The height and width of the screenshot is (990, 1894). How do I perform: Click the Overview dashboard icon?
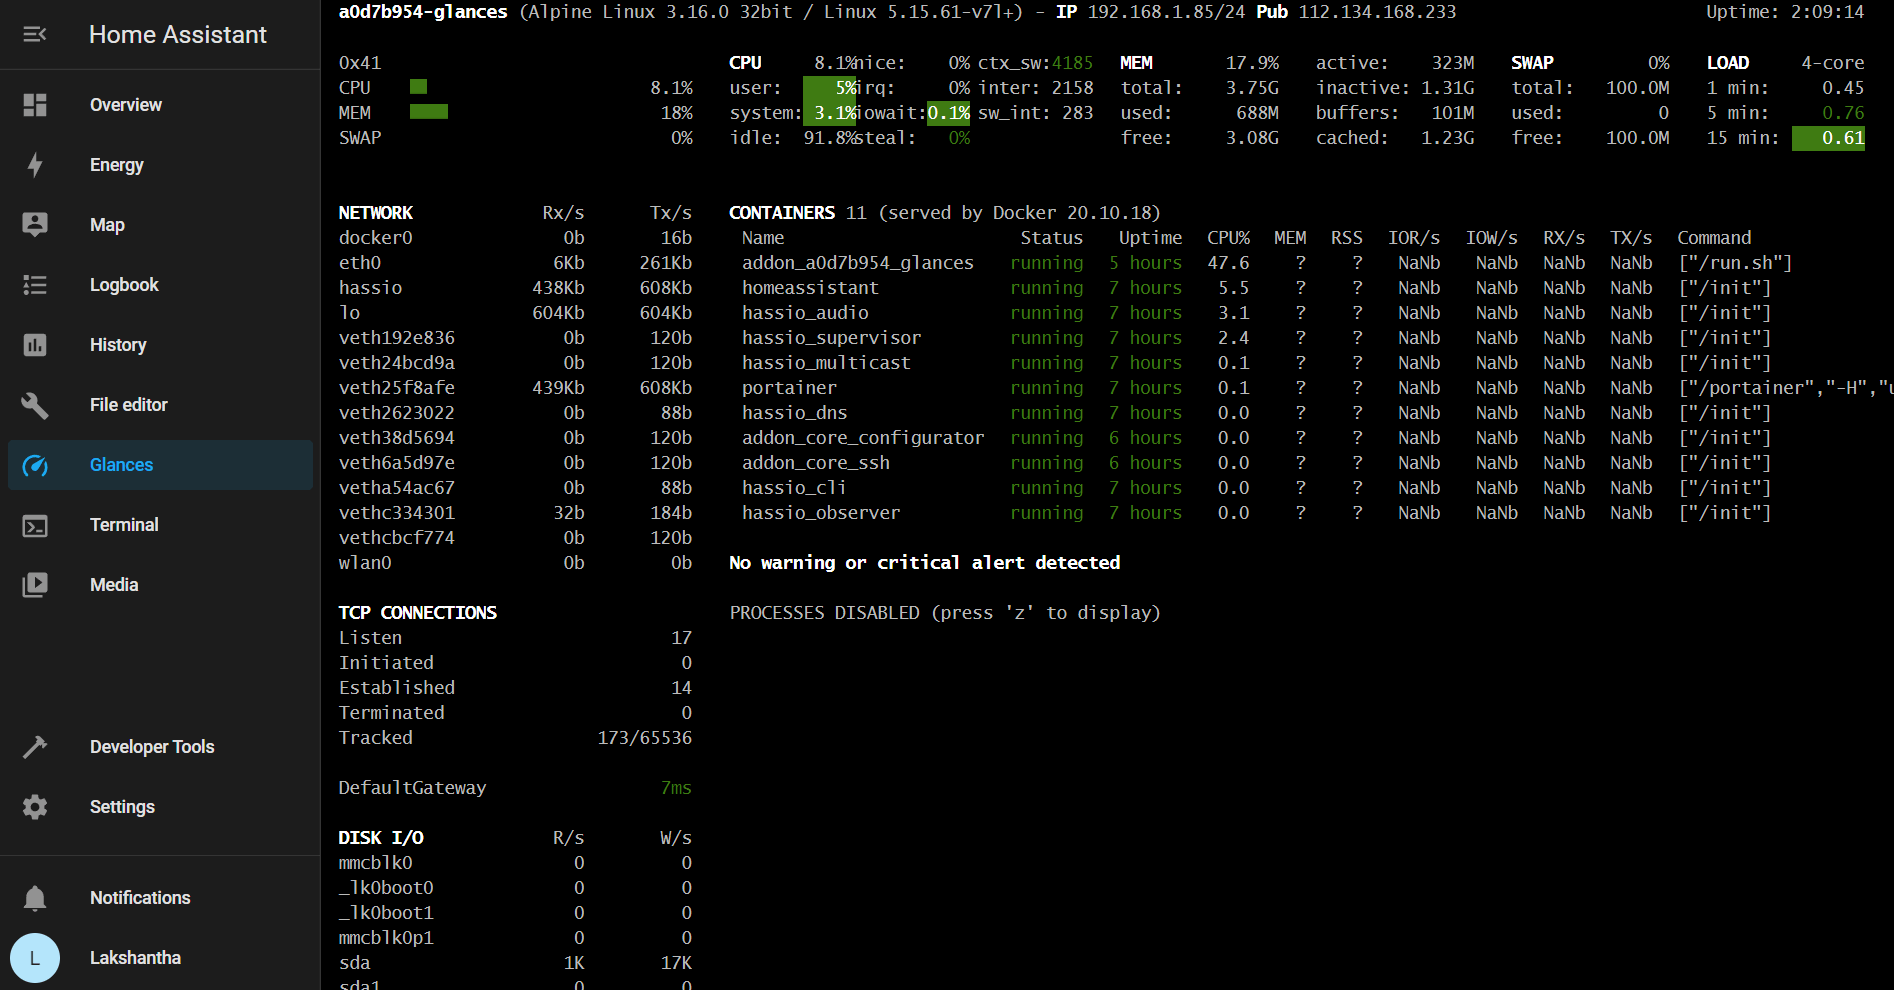(x=35, y=105)
